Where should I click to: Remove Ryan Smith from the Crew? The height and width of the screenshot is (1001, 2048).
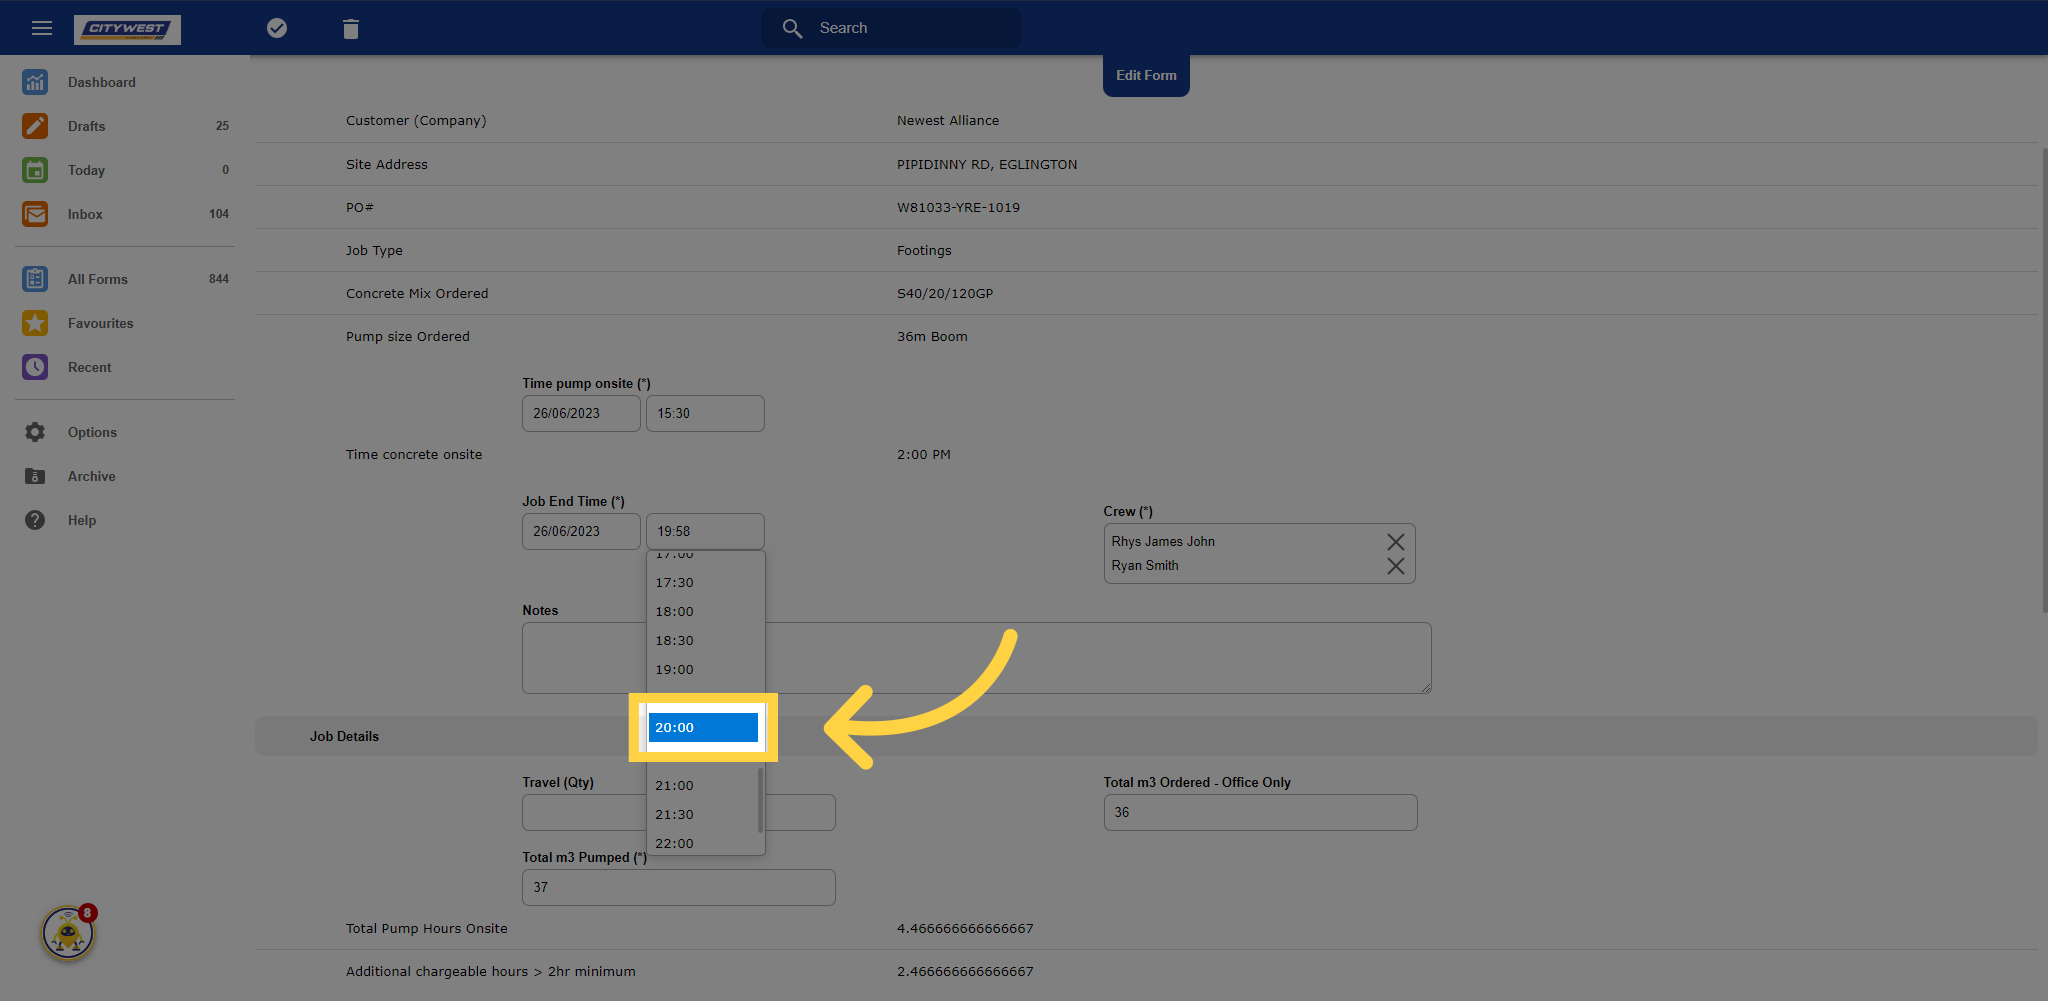(x=1396, y=565)
